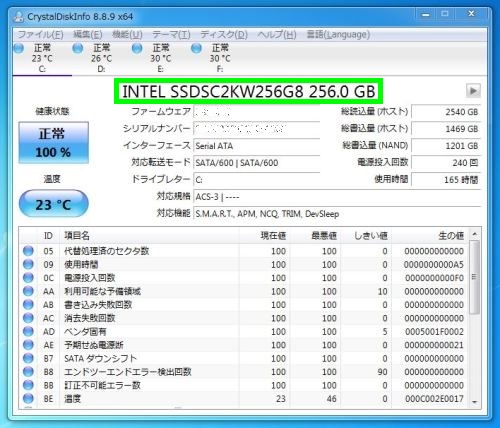The height and width of the screenshot is (428, 500).
Task: Click the power on hours 165 時間 value
Action: (446, 180)
